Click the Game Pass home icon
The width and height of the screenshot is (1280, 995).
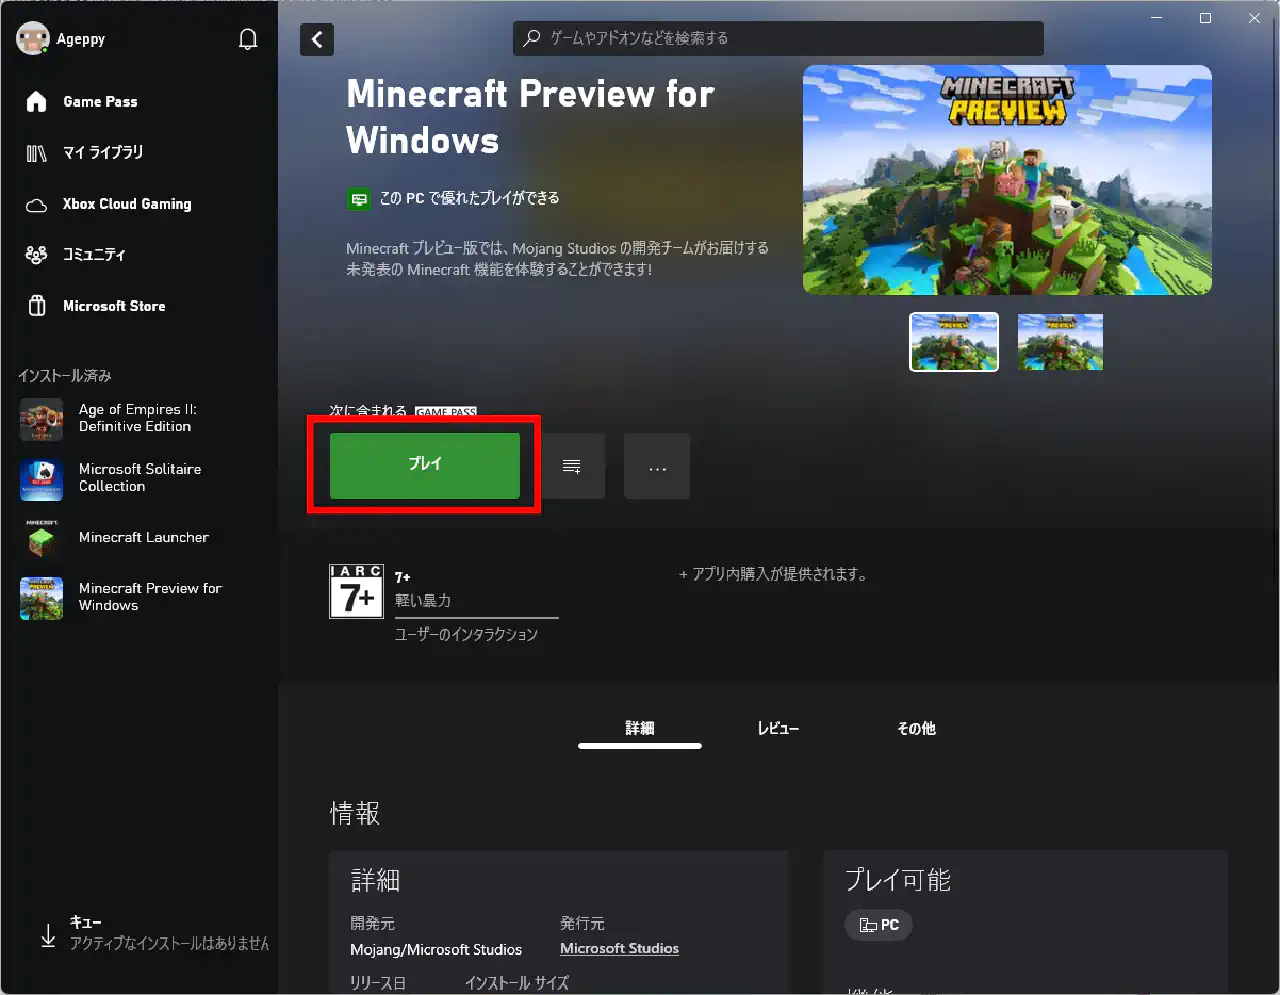[37, 102]
